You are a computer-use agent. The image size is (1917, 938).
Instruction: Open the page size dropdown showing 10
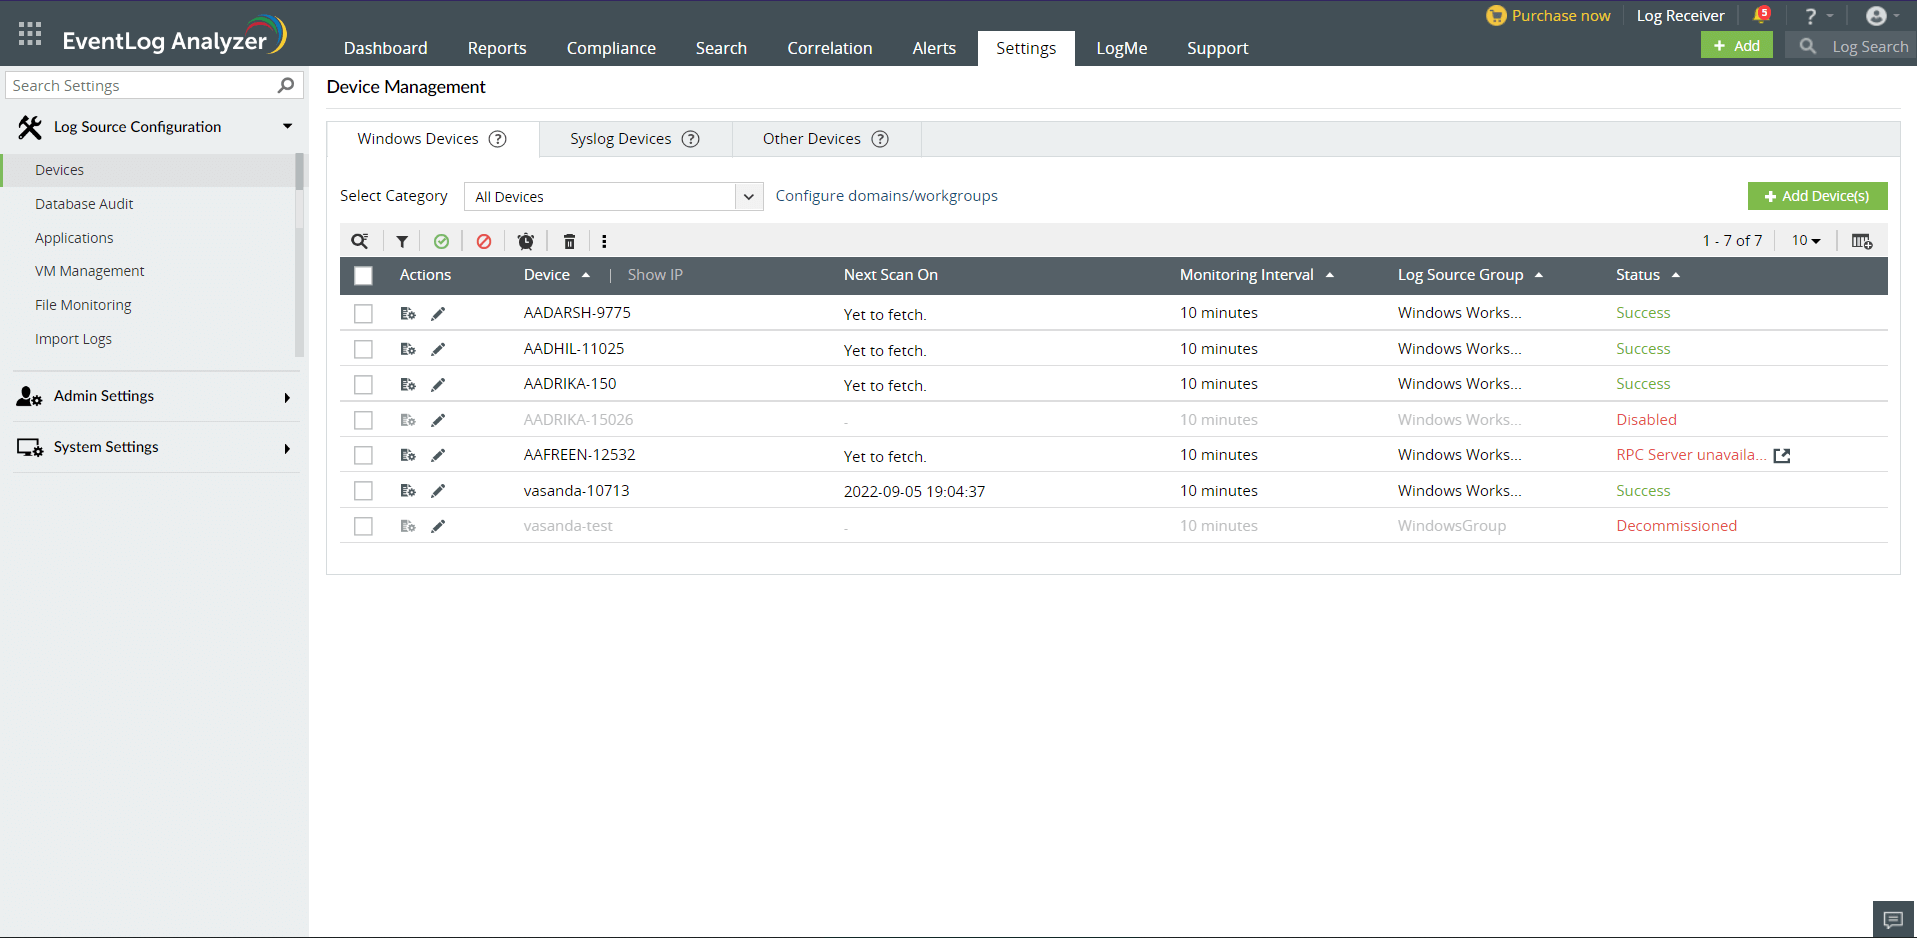(1804, 240)
